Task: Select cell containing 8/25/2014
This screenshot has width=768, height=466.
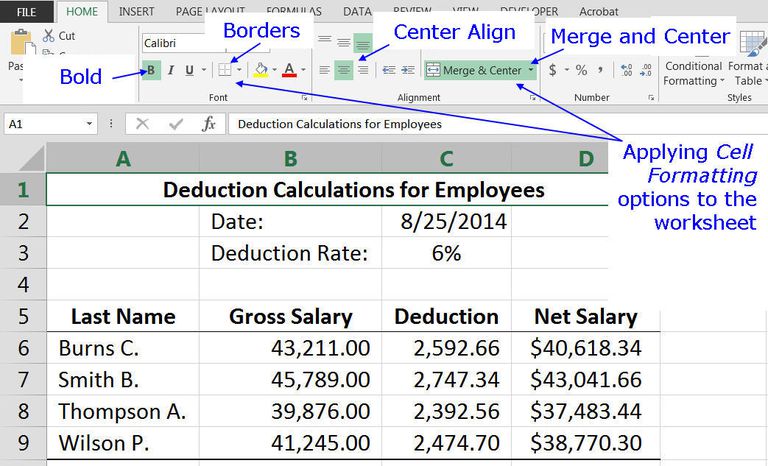Action: pyautogui.click(x=446, y=221)
